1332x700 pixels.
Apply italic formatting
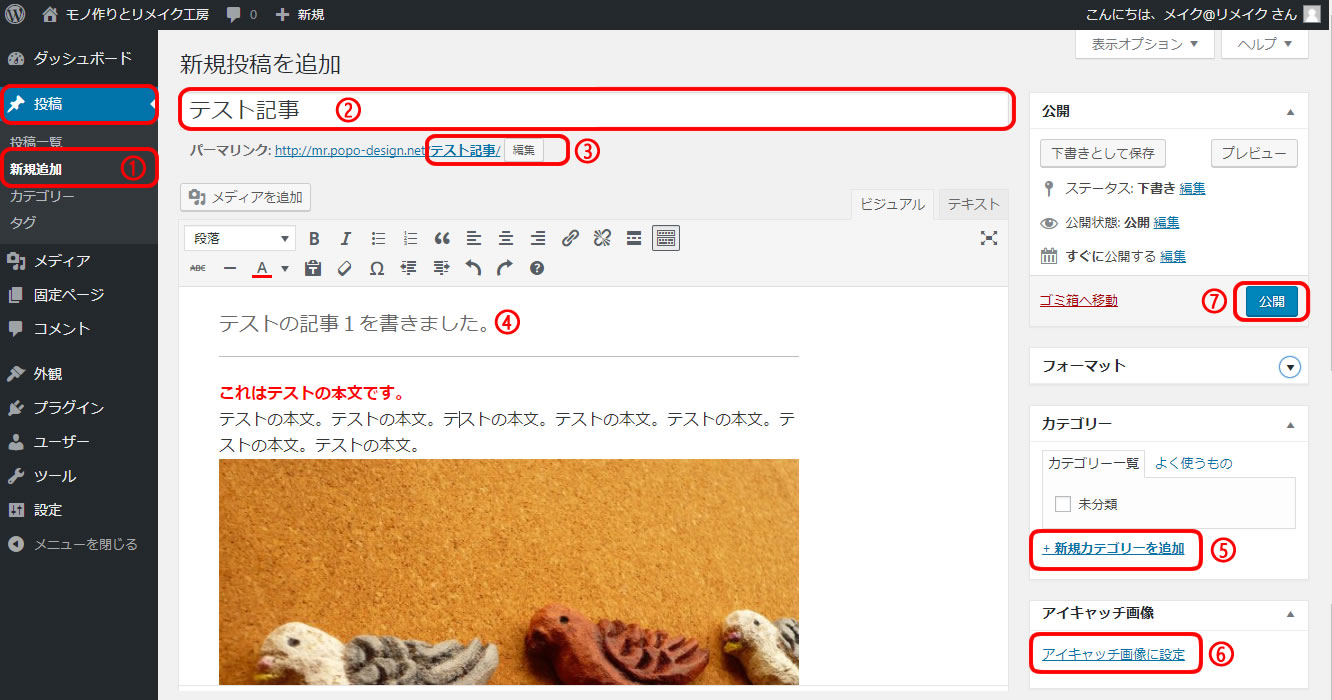(346, 238)
